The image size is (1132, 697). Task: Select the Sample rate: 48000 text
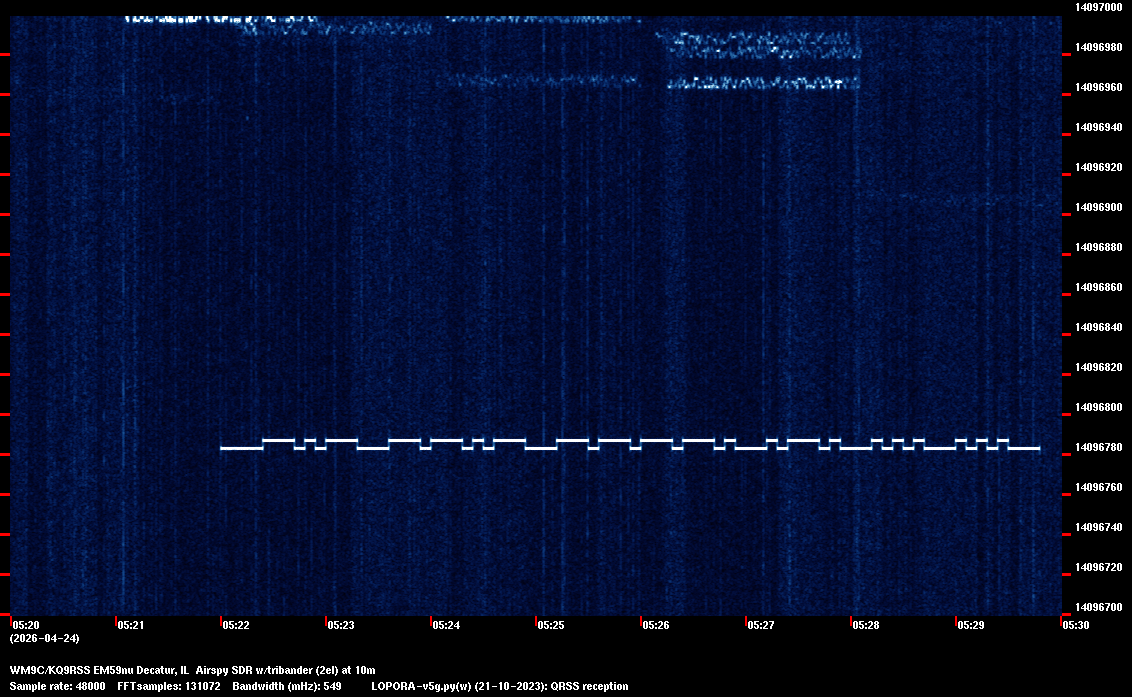(57, 686)
